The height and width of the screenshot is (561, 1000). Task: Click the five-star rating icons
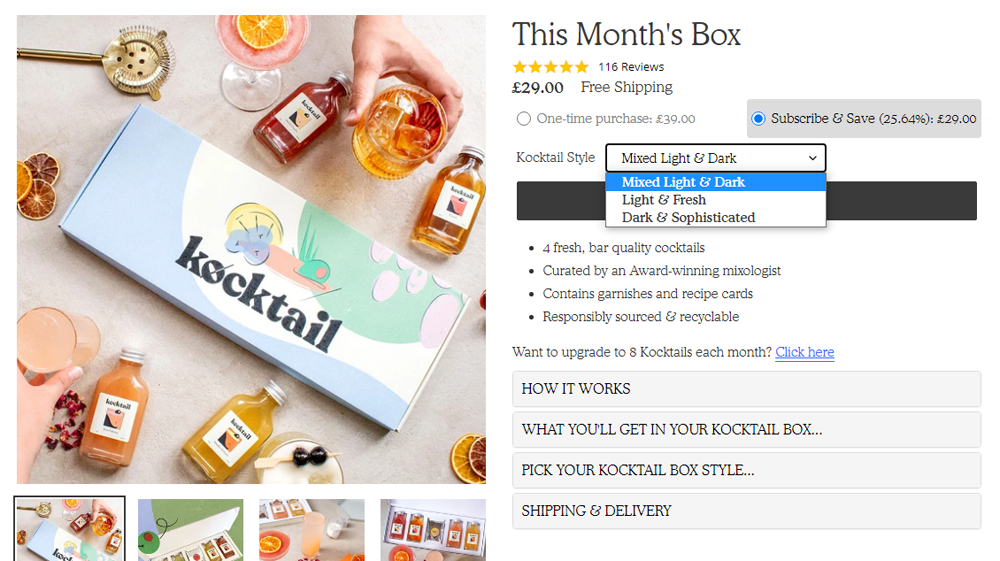coord(550,67)
